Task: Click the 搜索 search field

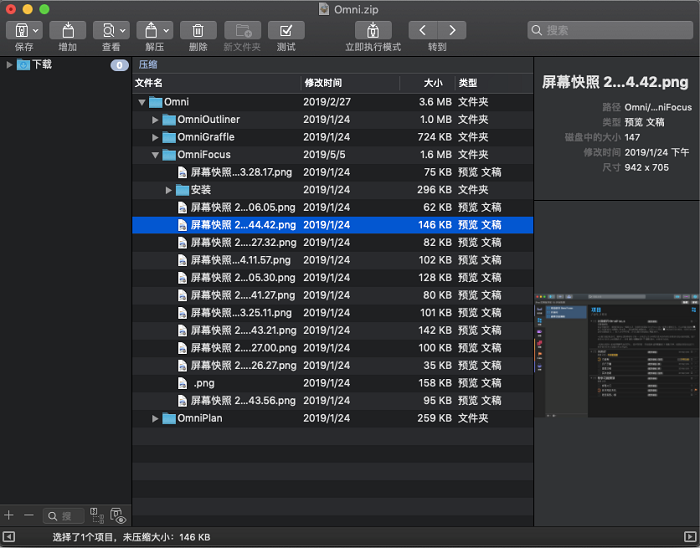Action: point(610,30)
